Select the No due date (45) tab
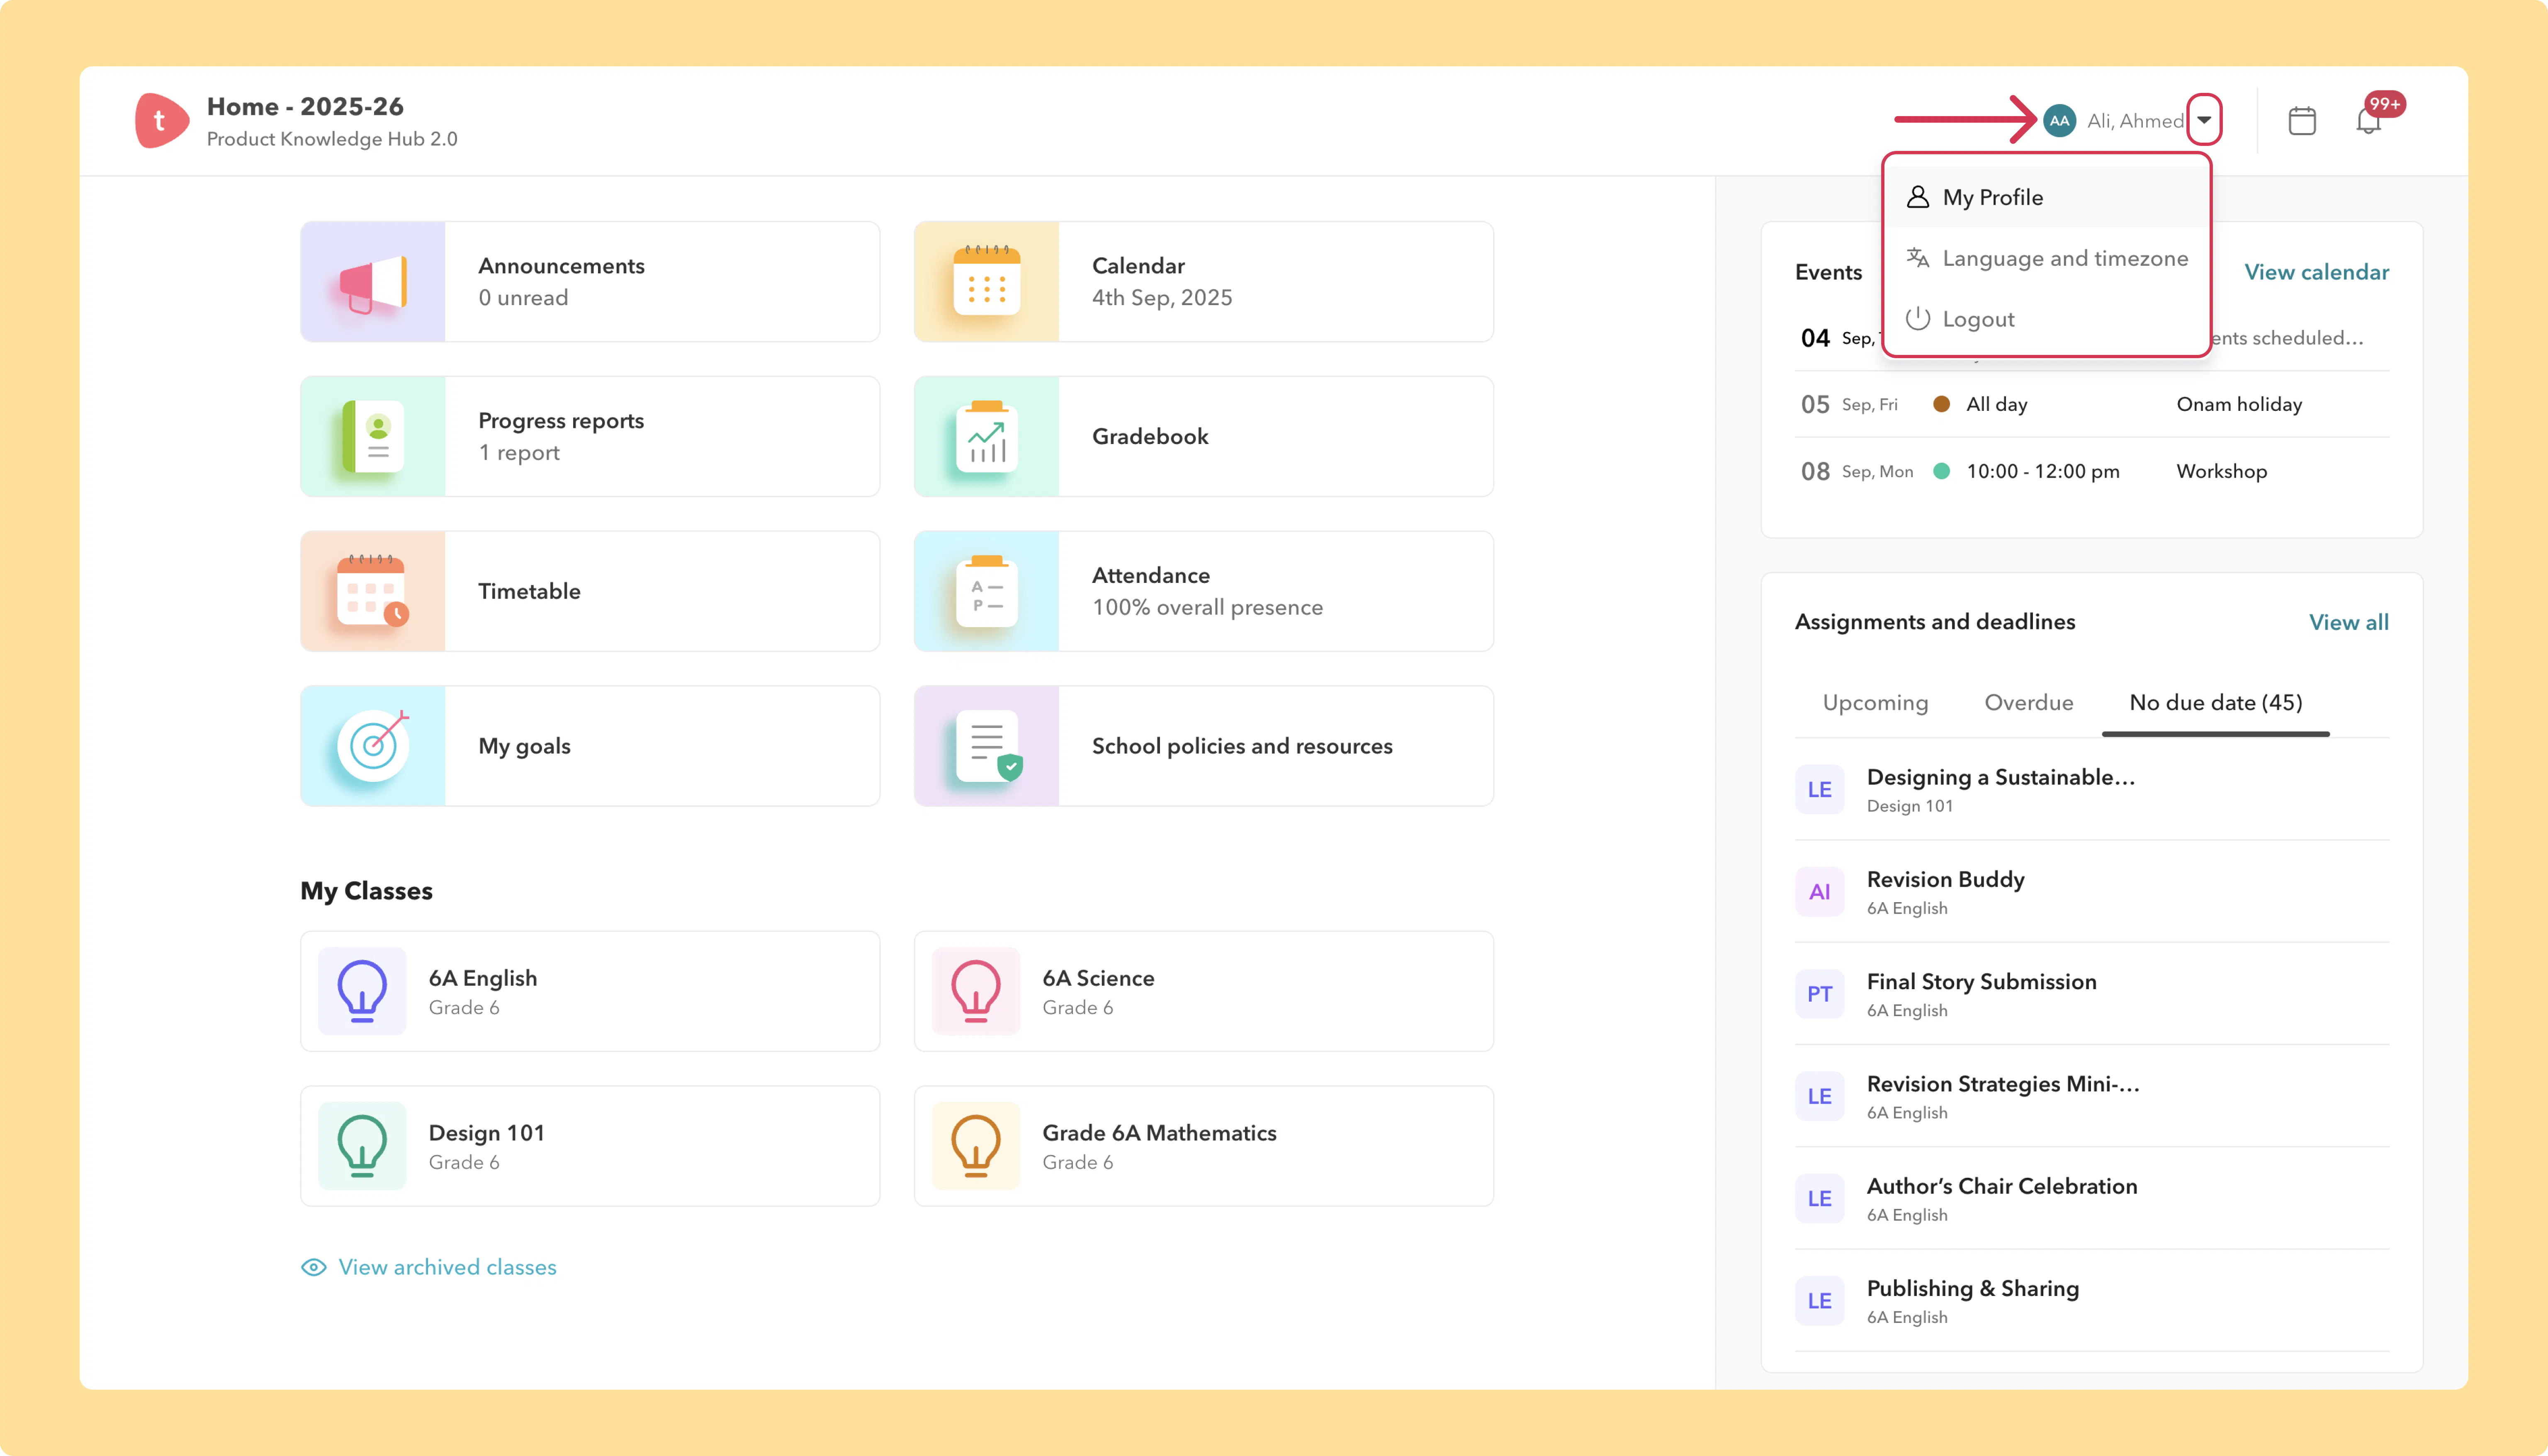The height and width of the screenshot is (1456, 2548). 2216,703
